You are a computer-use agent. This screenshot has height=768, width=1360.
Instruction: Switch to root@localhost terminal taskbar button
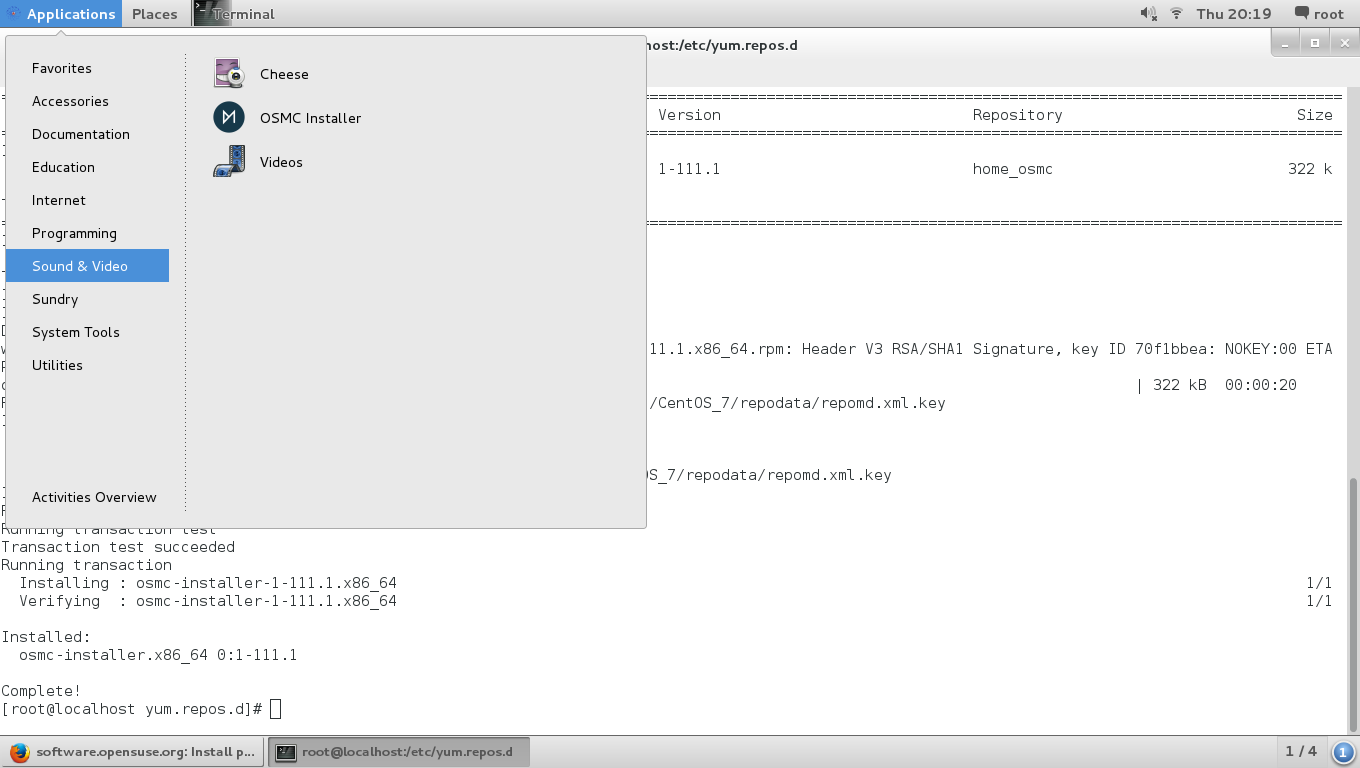(x=399, y=752)
